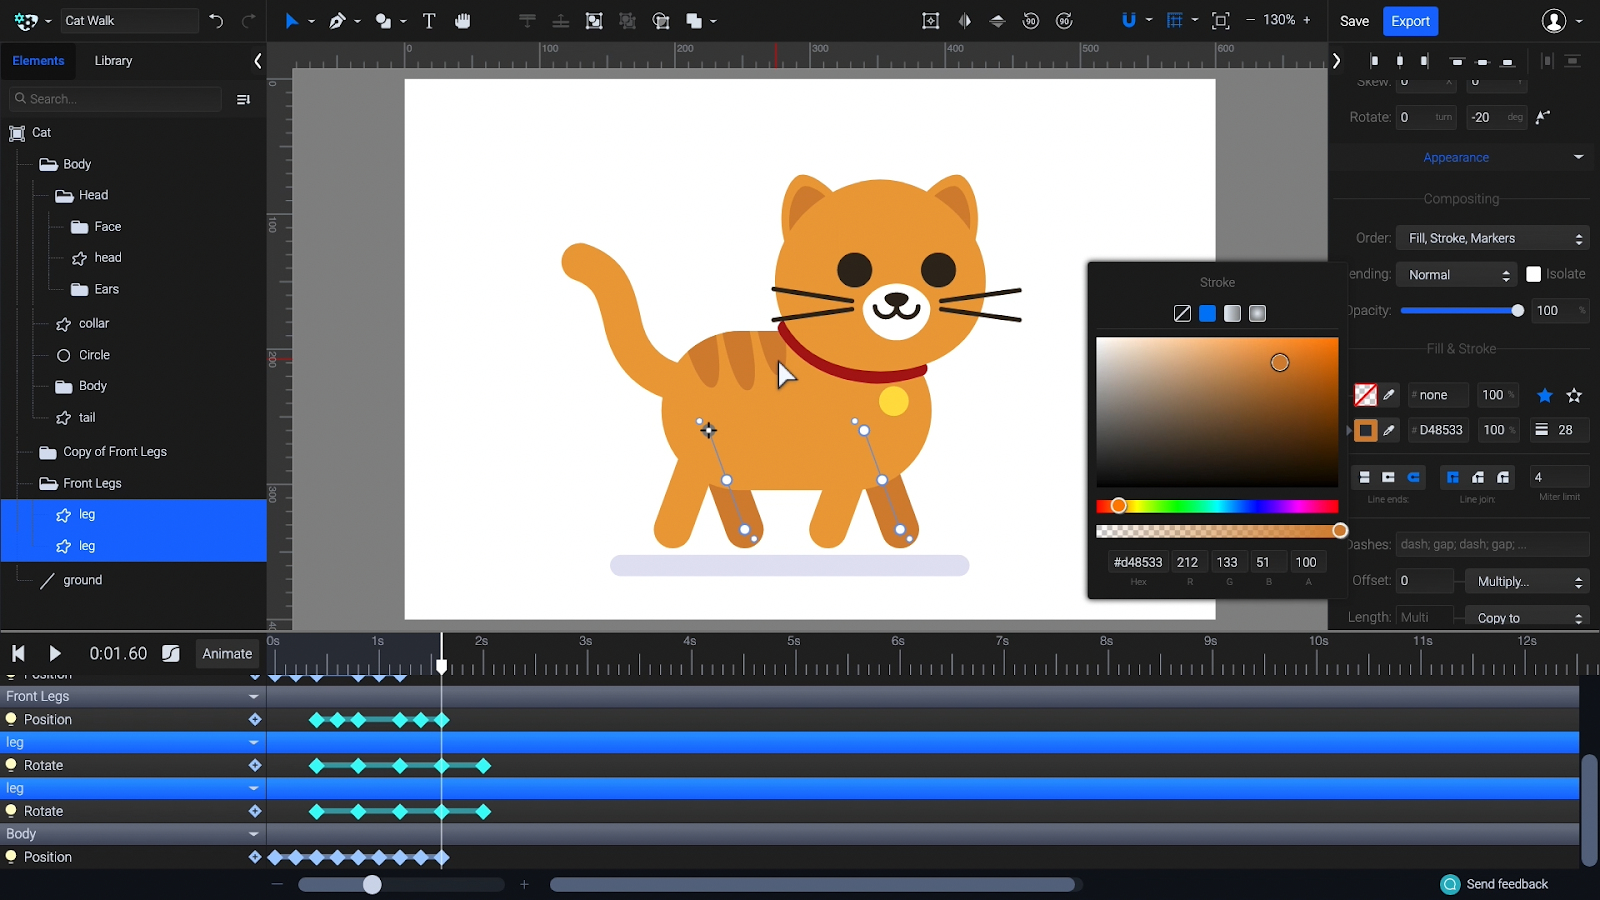Screen dimensions: 1600x900
Task: Check the Isolate checkbox
Action: point(1533,274)
